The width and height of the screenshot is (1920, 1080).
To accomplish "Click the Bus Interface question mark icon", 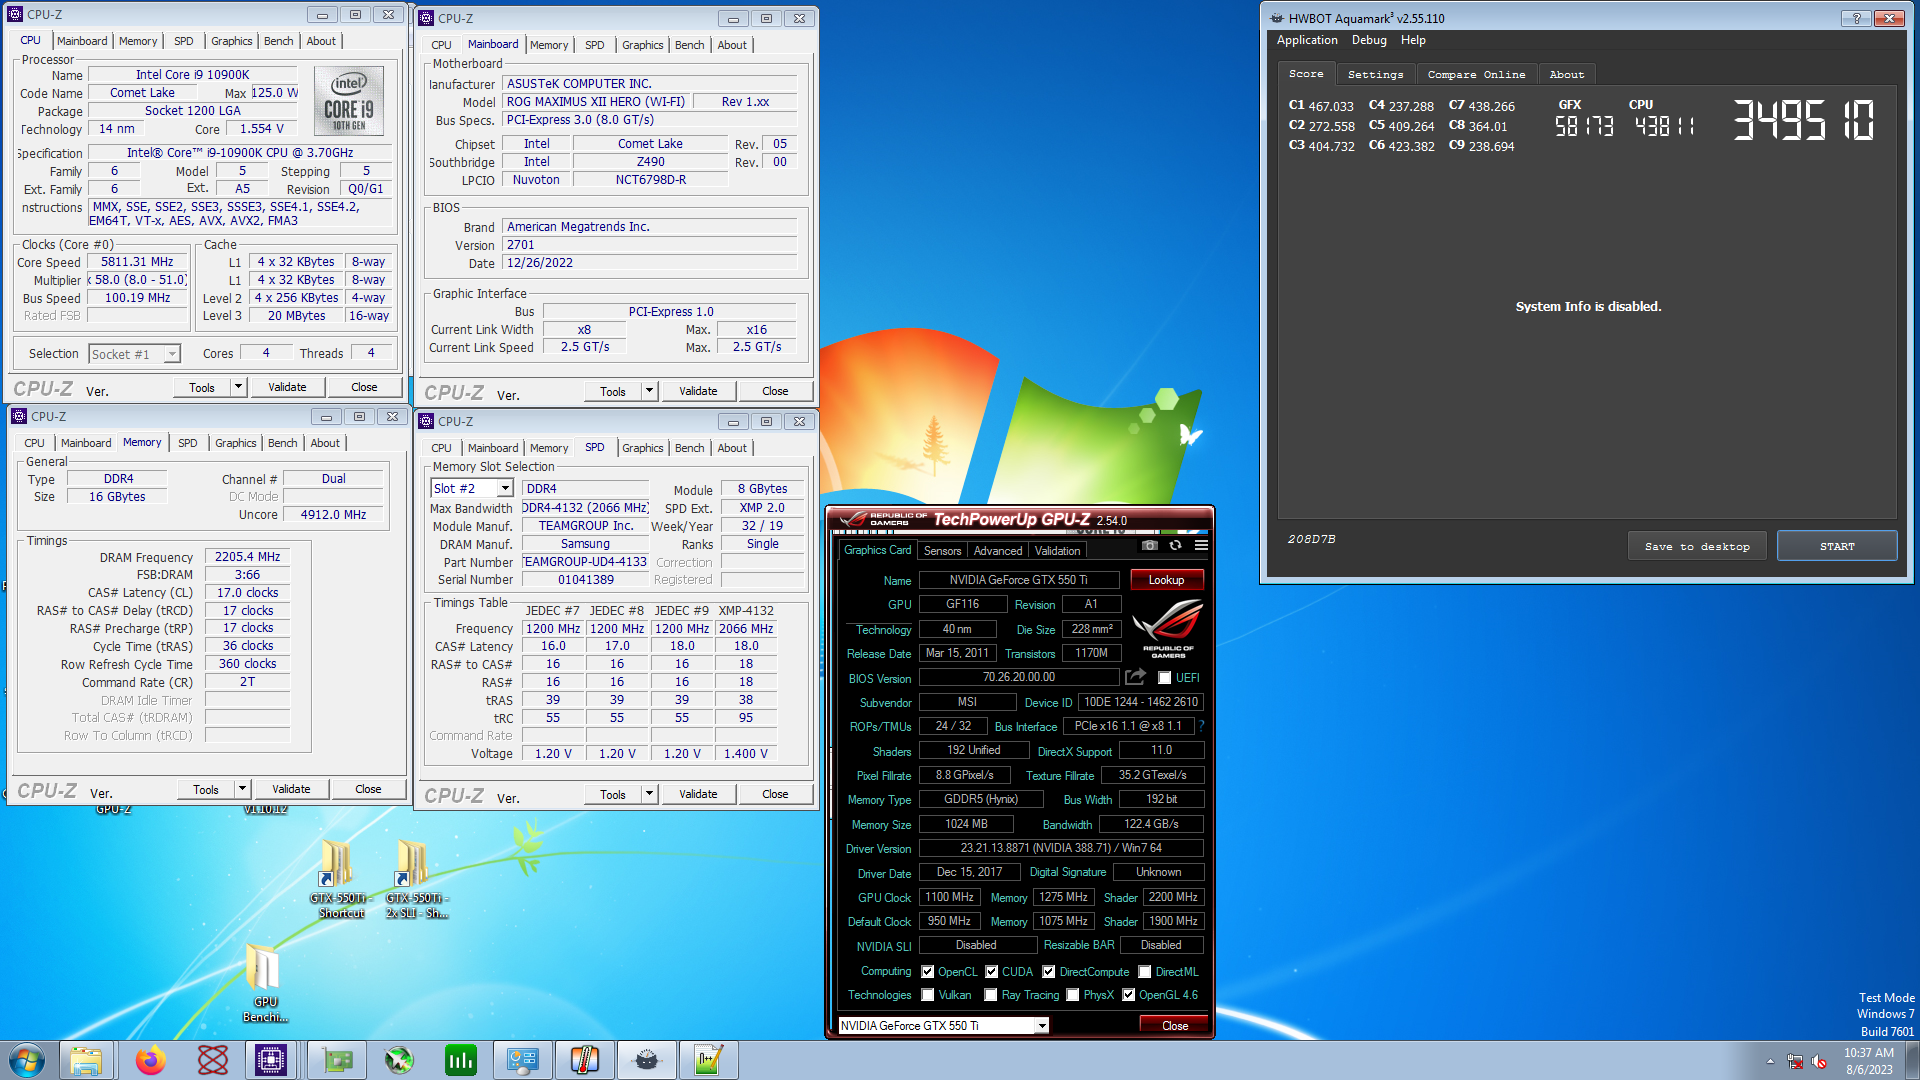I will 1202,726.
